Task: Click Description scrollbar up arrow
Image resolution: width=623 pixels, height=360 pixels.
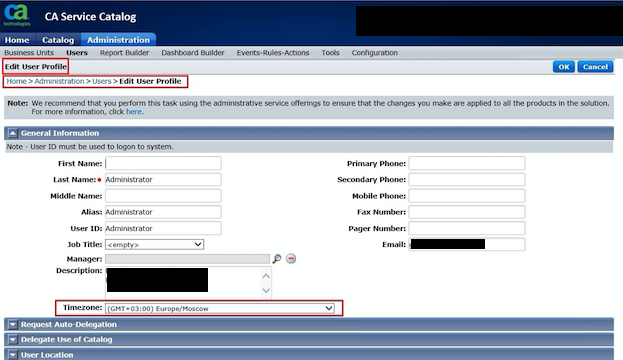Action: [266, 276]
